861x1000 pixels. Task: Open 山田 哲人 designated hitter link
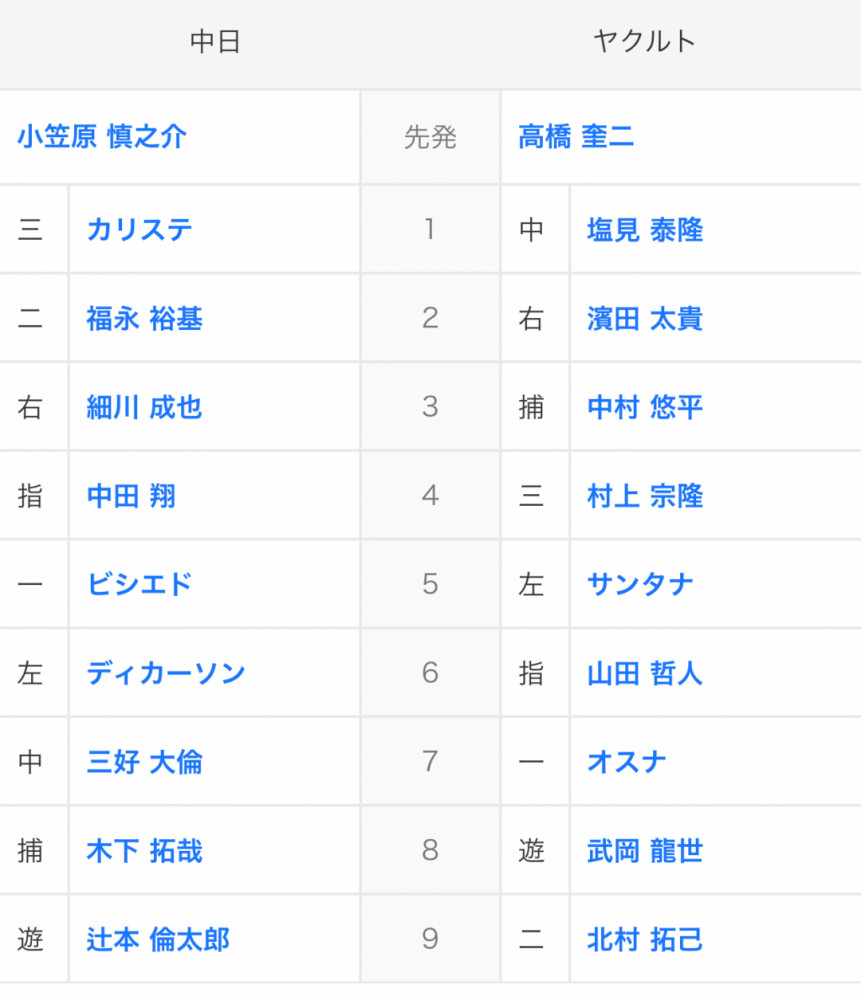click(645, 673)
